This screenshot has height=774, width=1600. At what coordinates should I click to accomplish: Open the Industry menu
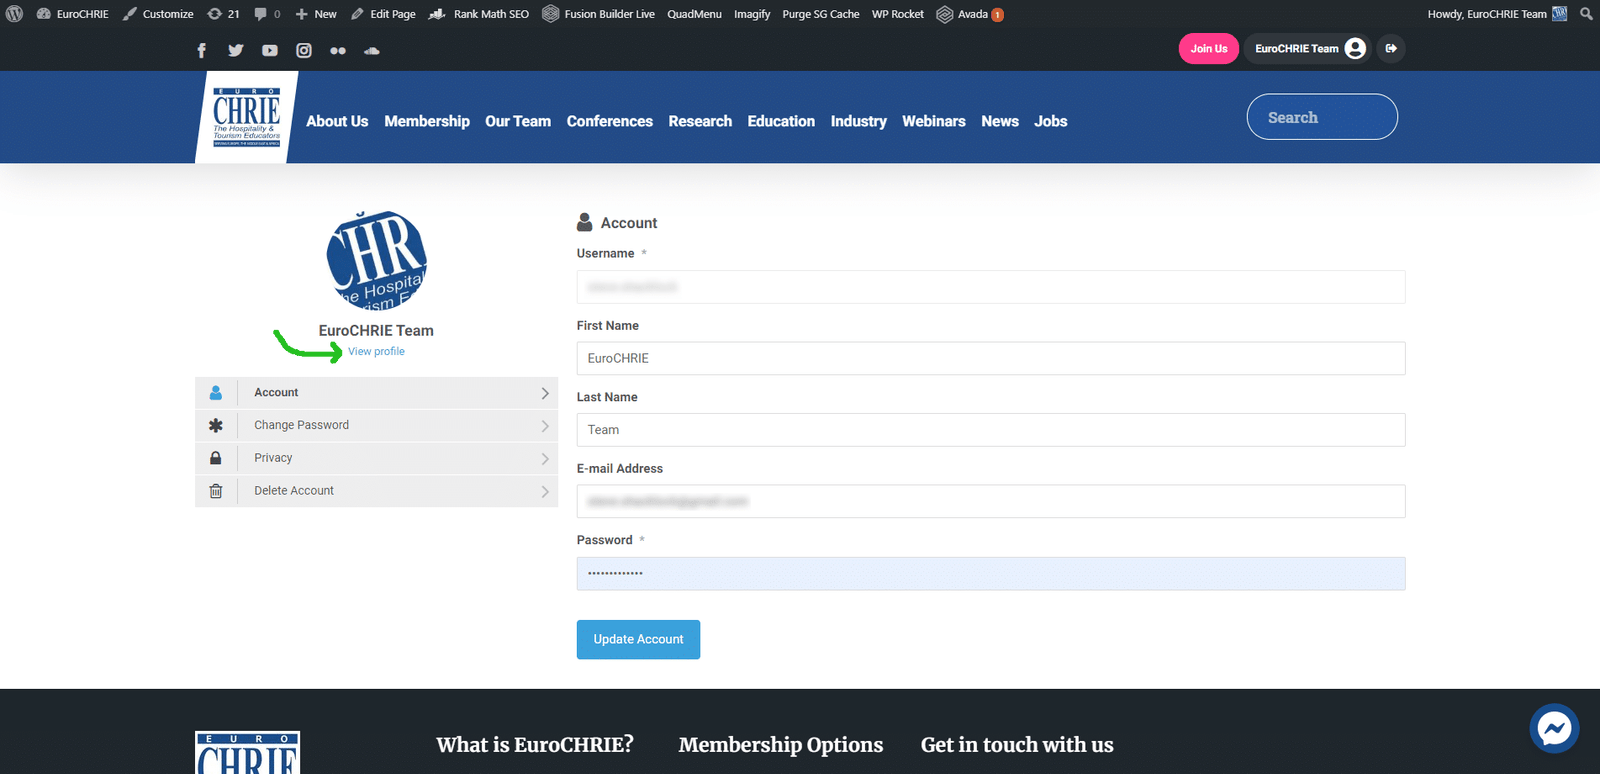859,121
